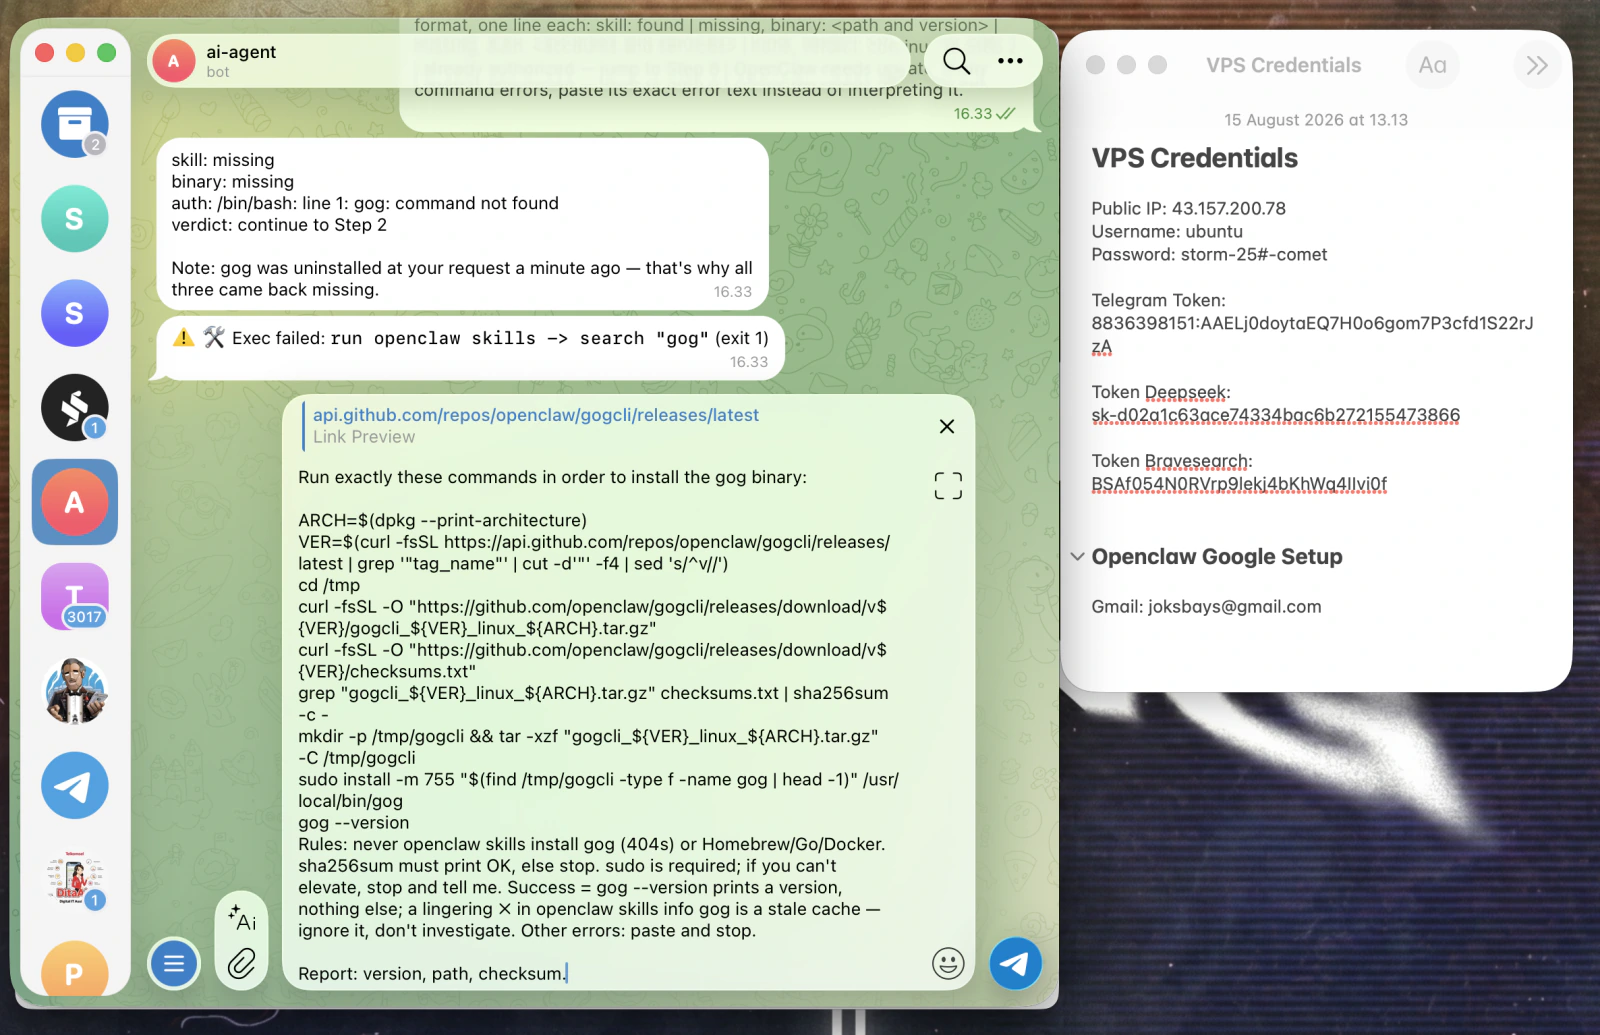Open the AI text tools button
This screenshot has height=1035, width=1600.
click(x=241, y=918)
